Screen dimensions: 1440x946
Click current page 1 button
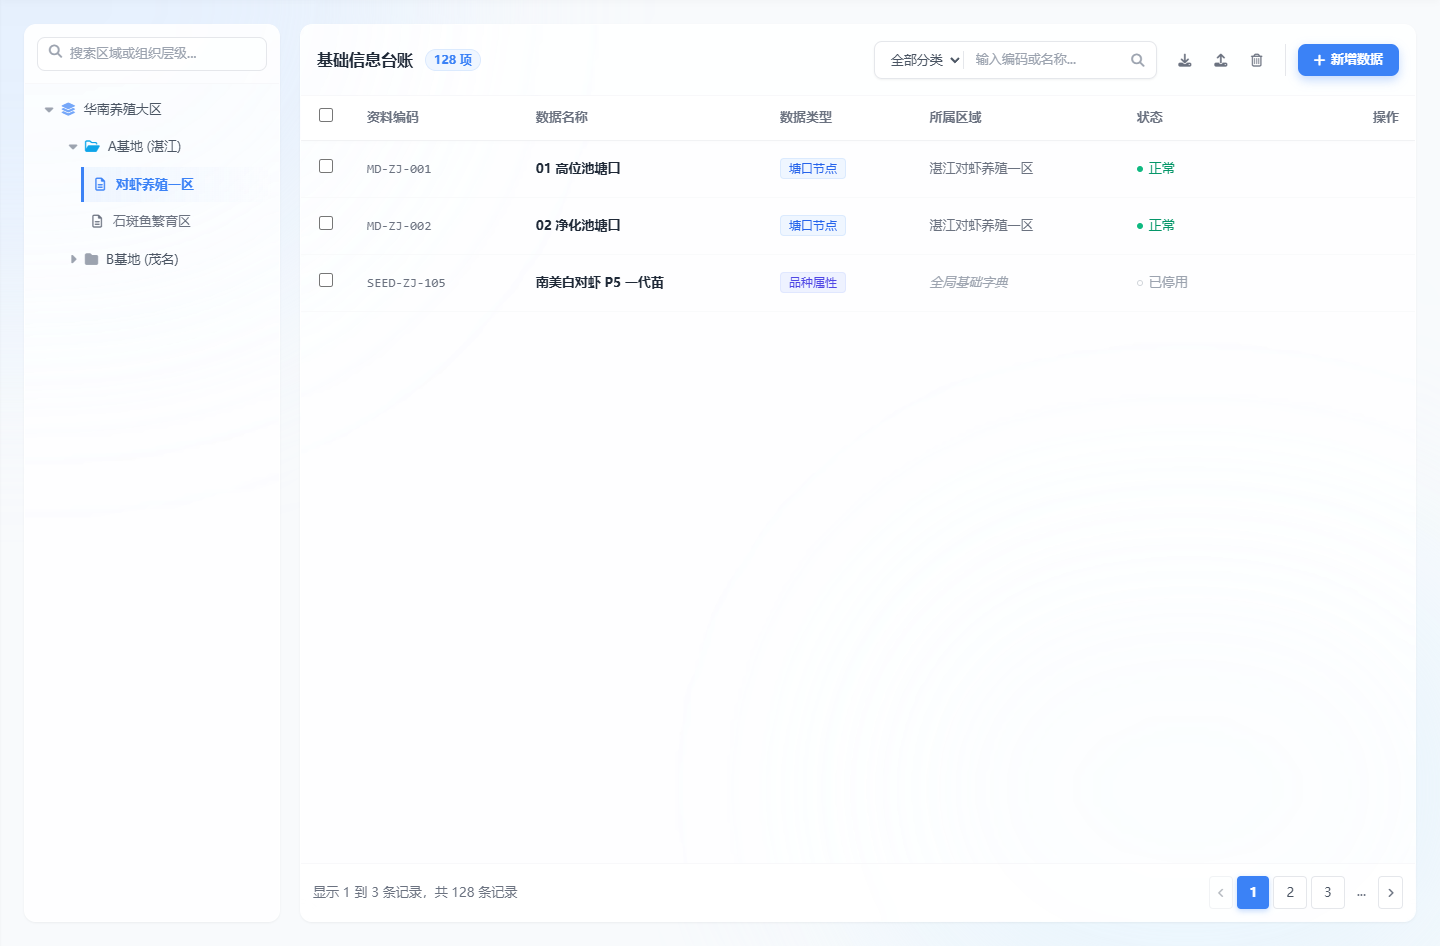(1253, 892)
